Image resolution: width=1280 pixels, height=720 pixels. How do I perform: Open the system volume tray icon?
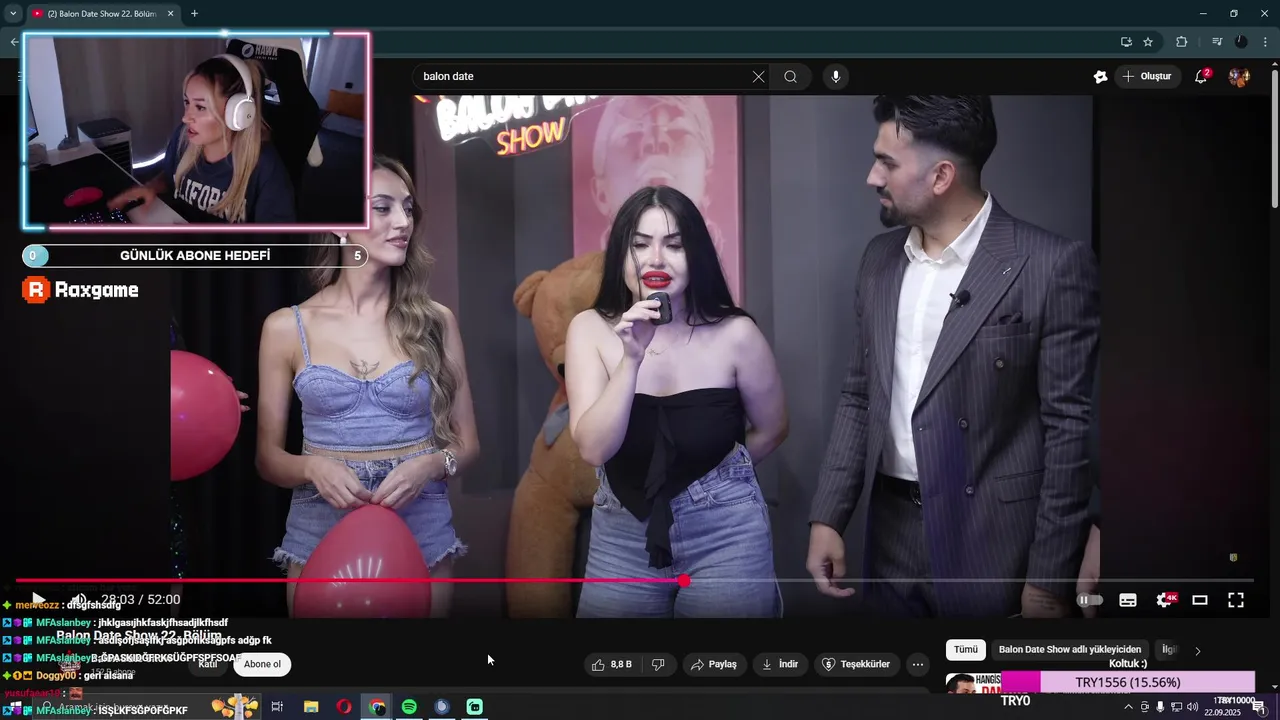pos(1193,707)
